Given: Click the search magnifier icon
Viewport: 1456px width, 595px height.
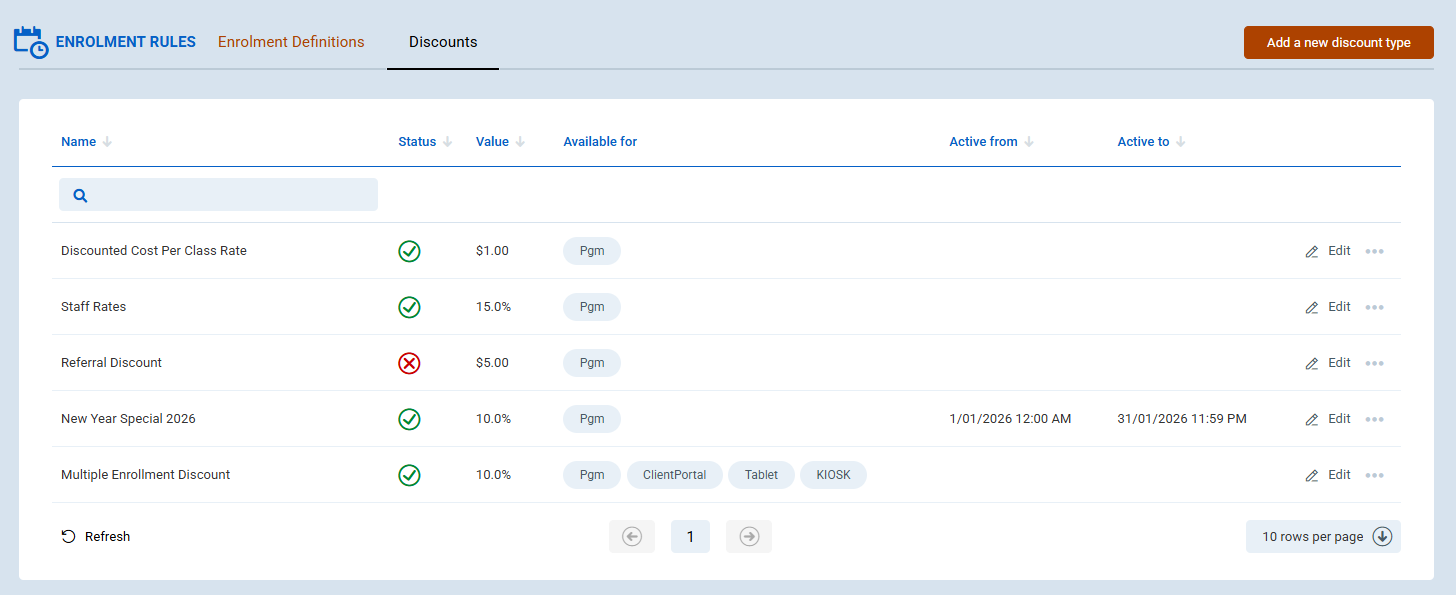Looking at the screenshot, I should (81, 195).
